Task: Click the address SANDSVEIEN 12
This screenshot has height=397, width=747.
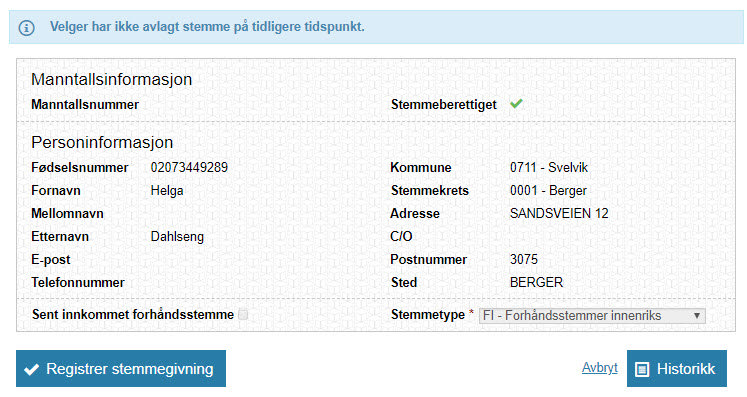Action: coord(559,214)
